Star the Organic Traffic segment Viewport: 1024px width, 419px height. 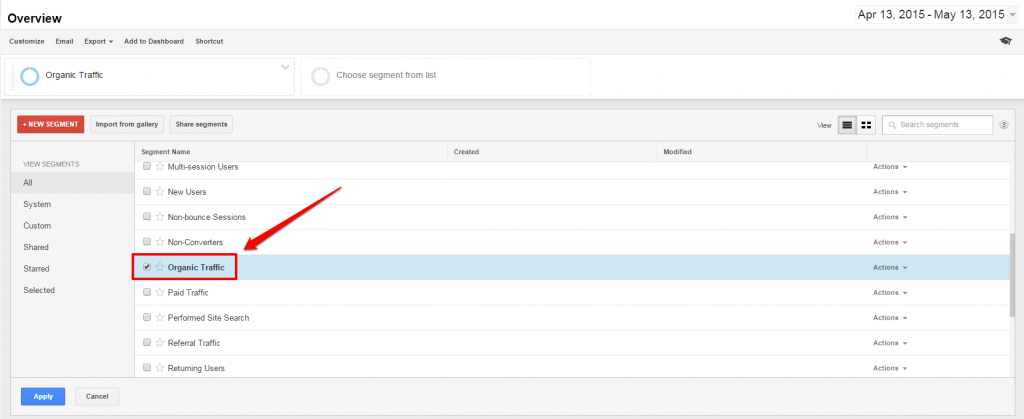(x=159, y=267)
